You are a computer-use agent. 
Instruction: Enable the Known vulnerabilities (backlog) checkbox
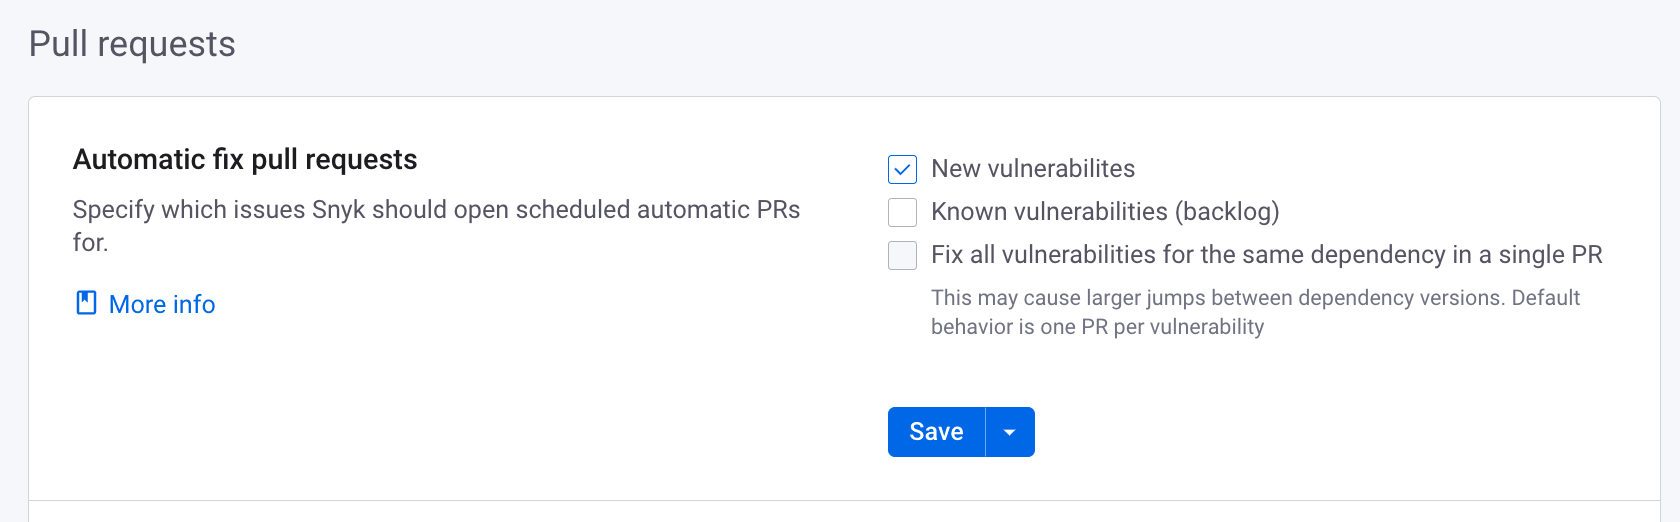[x=902, y=212]
